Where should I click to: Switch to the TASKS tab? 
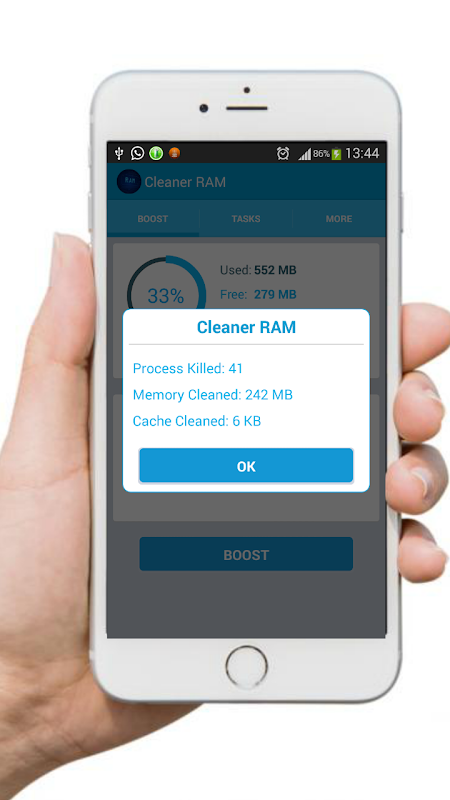[x=246, y=219]
